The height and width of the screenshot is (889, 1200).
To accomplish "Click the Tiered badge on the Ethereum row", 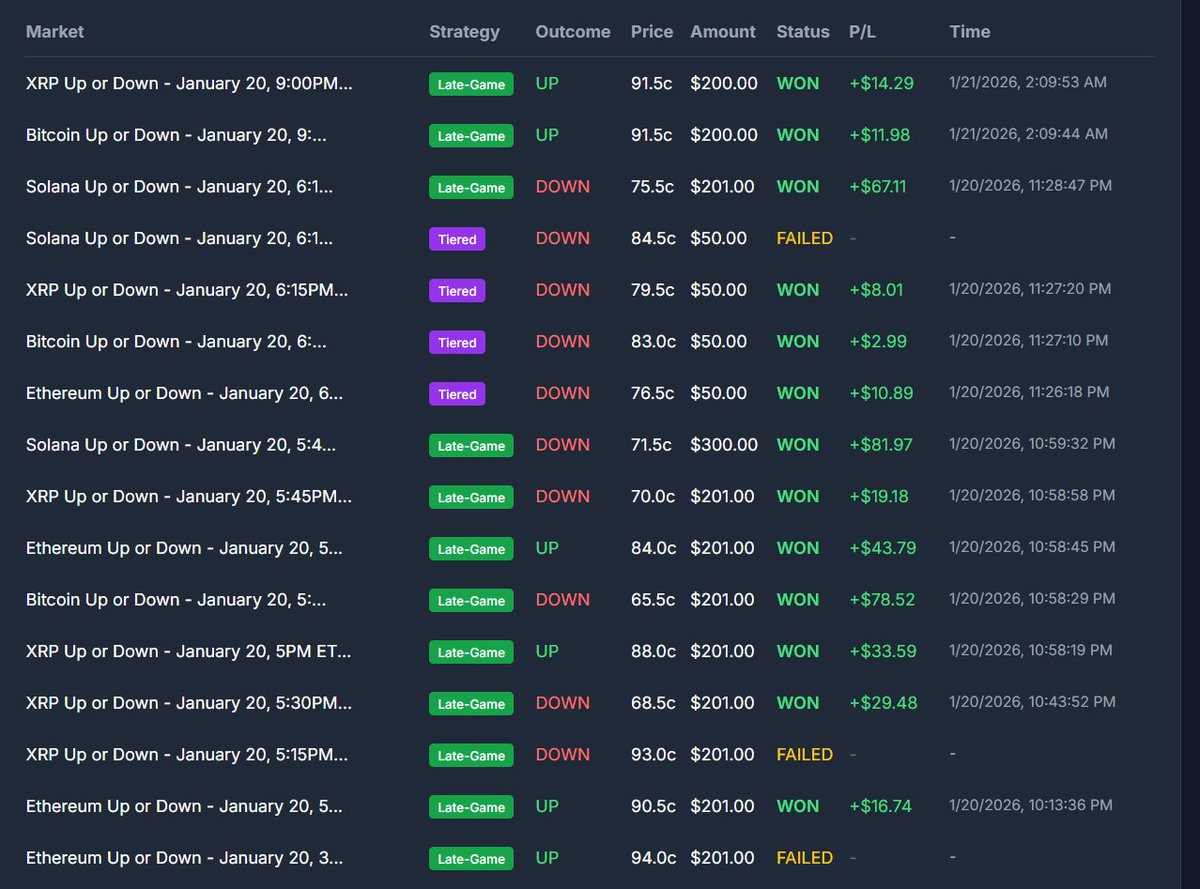I will click(457, 393).
